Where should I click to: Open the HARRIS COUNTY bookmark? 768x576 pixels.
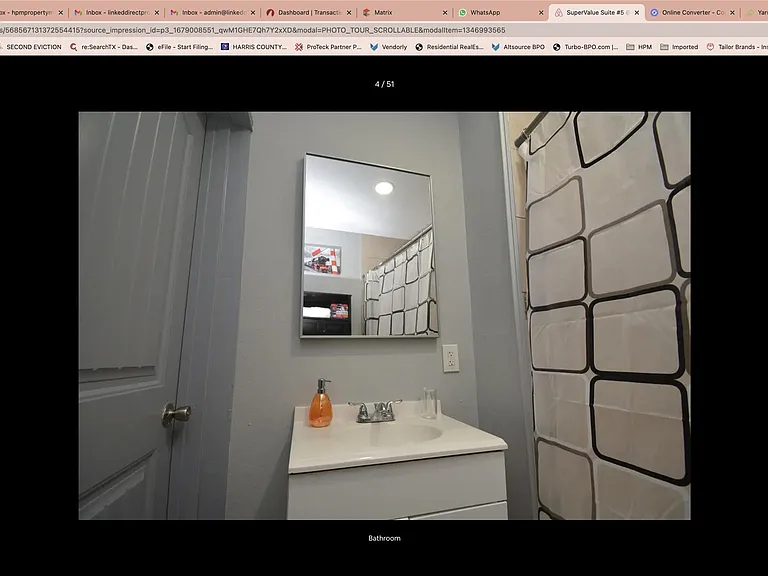coord(254,47)
